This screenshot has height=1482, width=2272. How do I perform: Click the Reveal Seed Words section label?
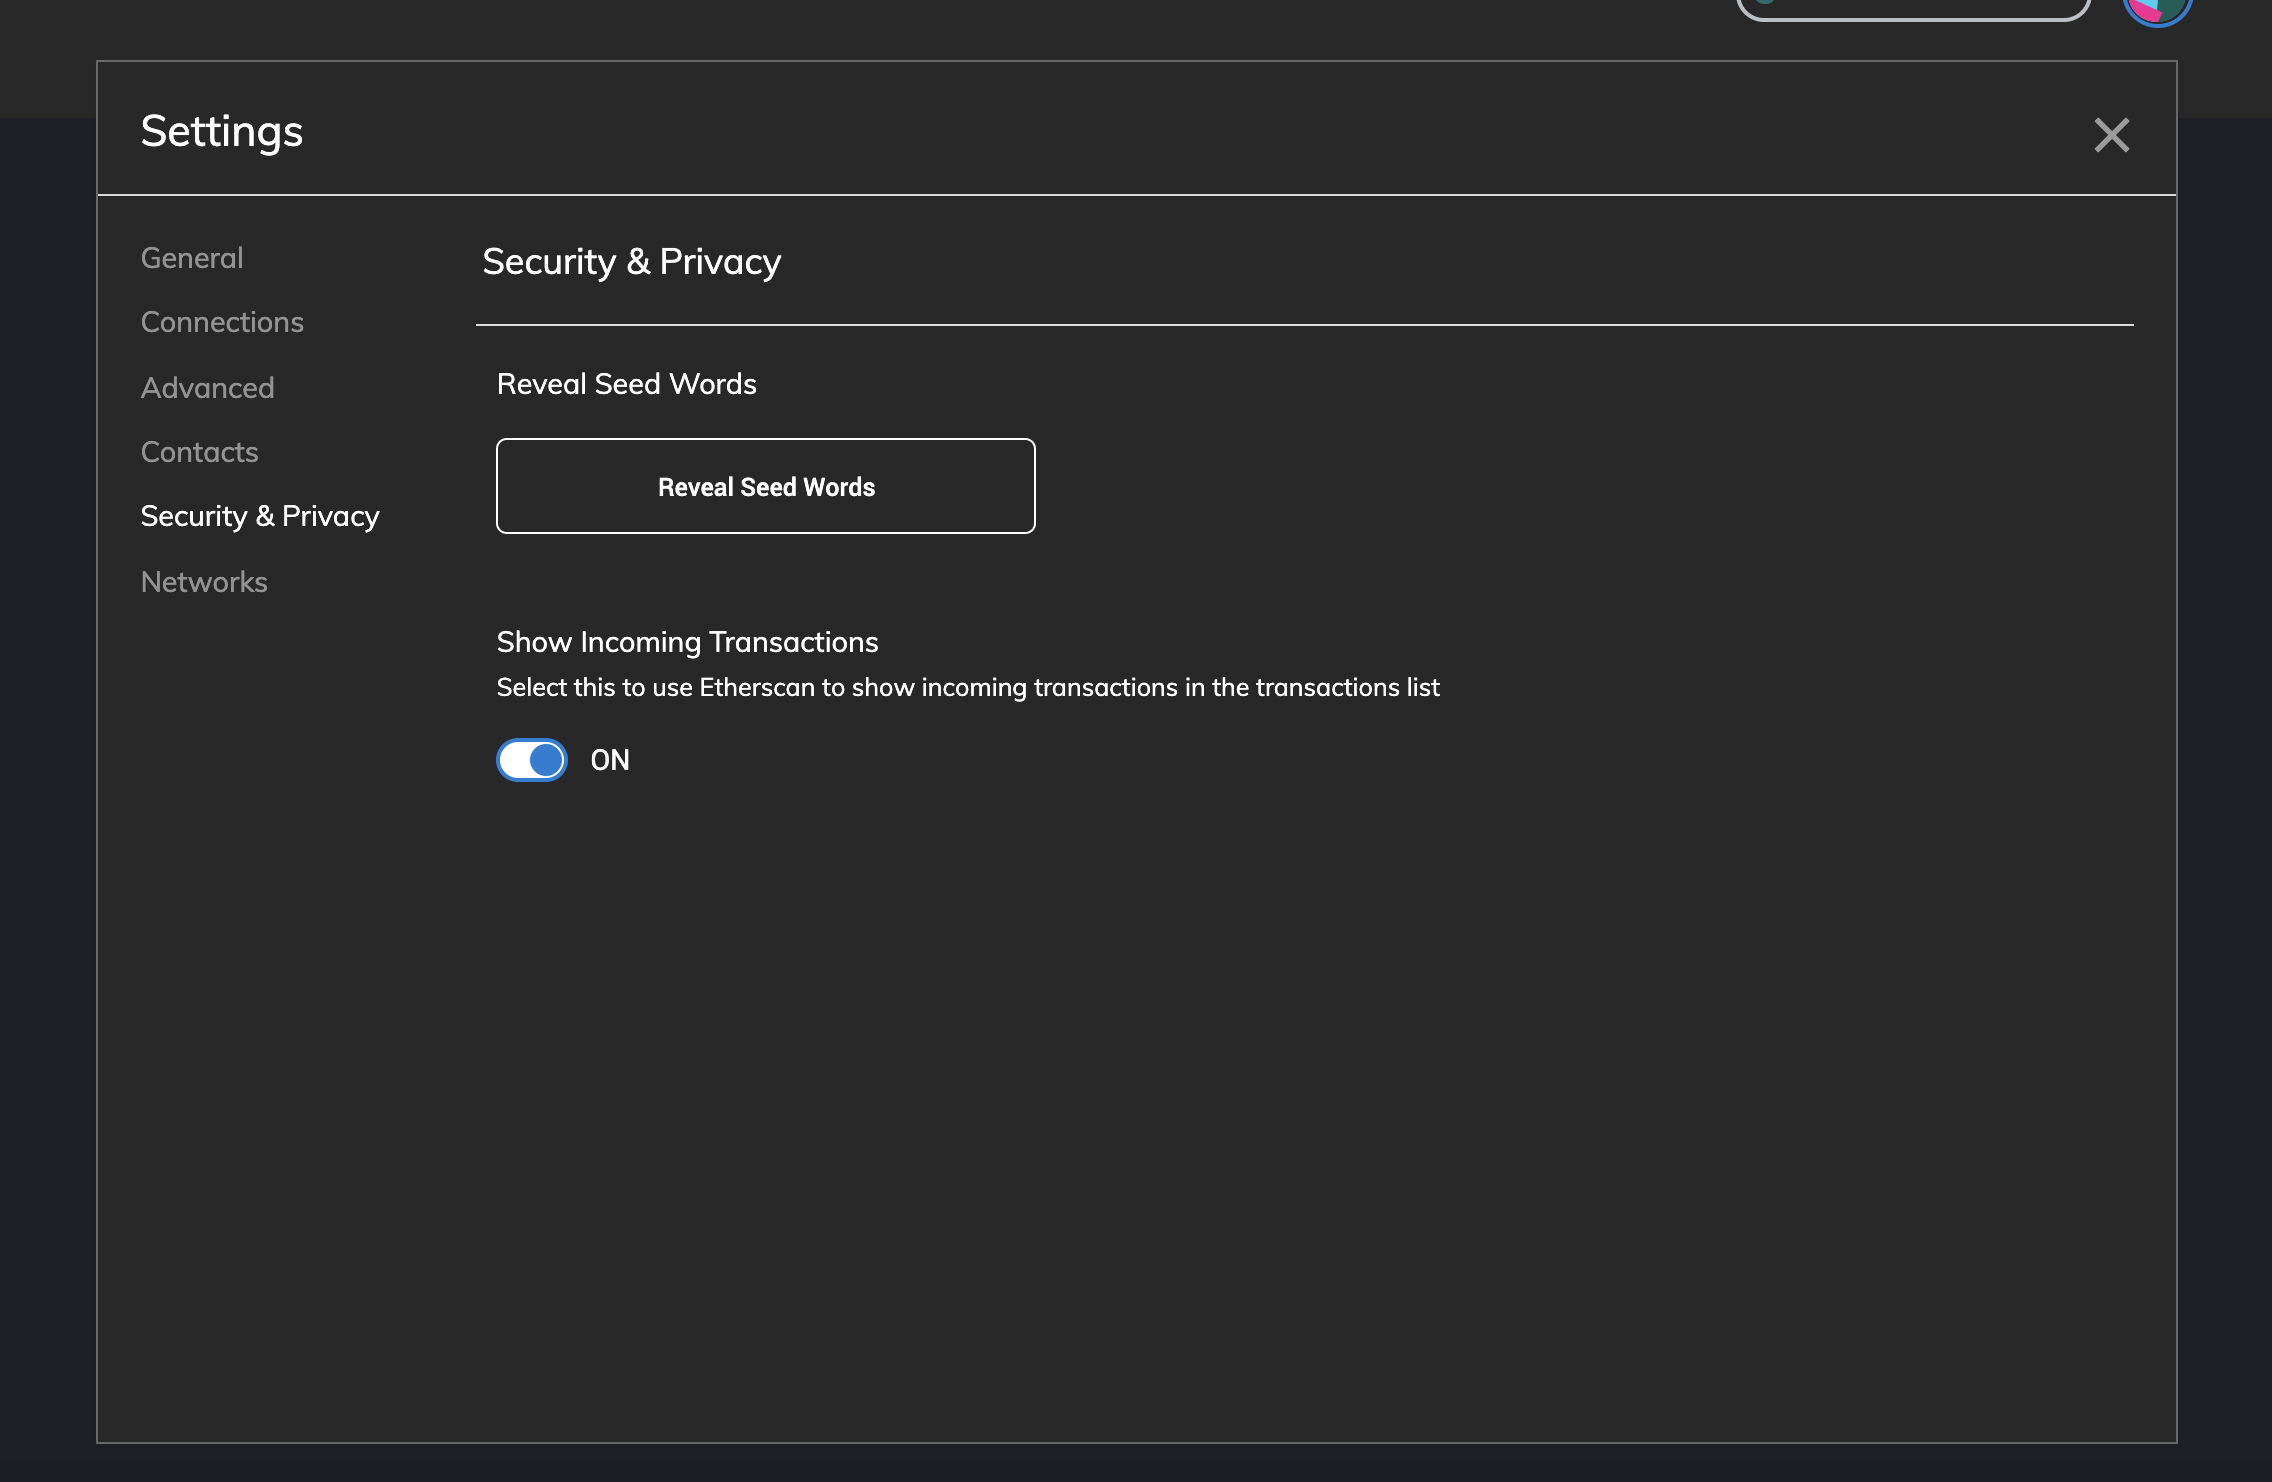[x=626, y=384]
